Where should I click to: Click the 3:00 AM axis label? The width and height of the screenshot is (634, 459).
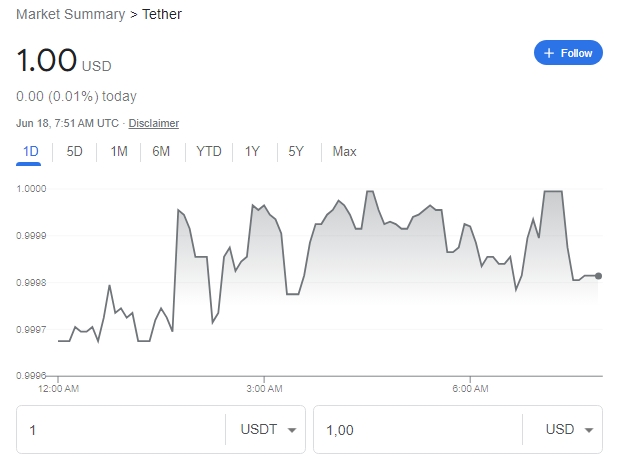tap(263, 388)
